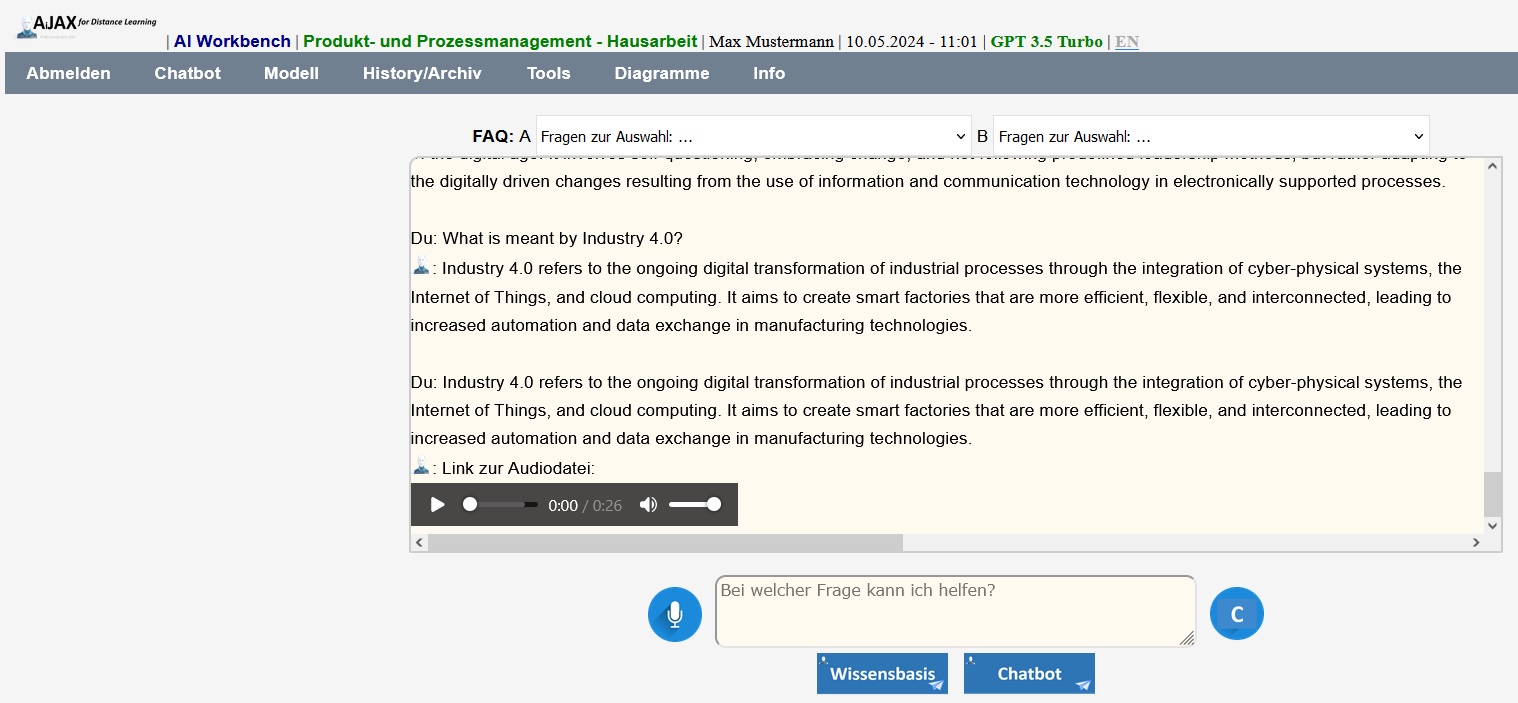
Task: Open the History/Archiv menu
Action: (421, 73)
